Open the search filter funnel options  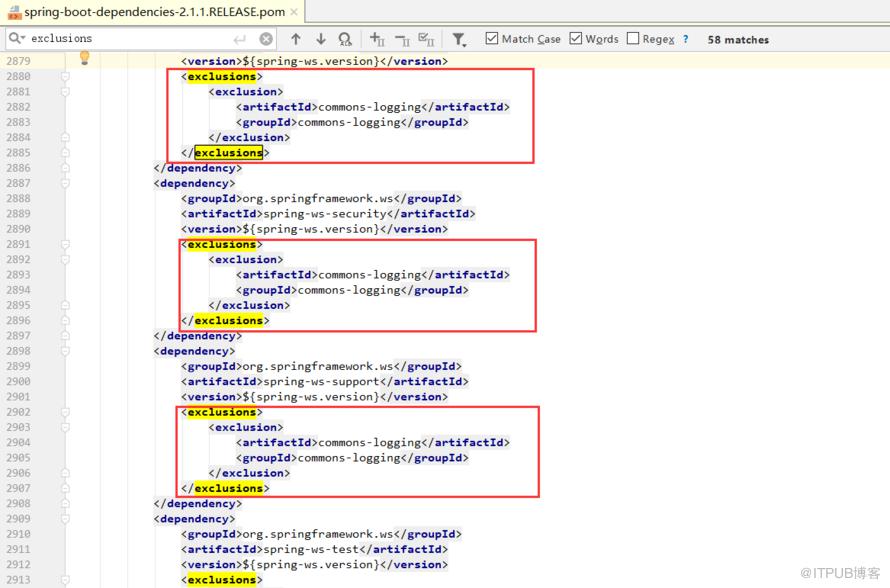click(459, 39)
